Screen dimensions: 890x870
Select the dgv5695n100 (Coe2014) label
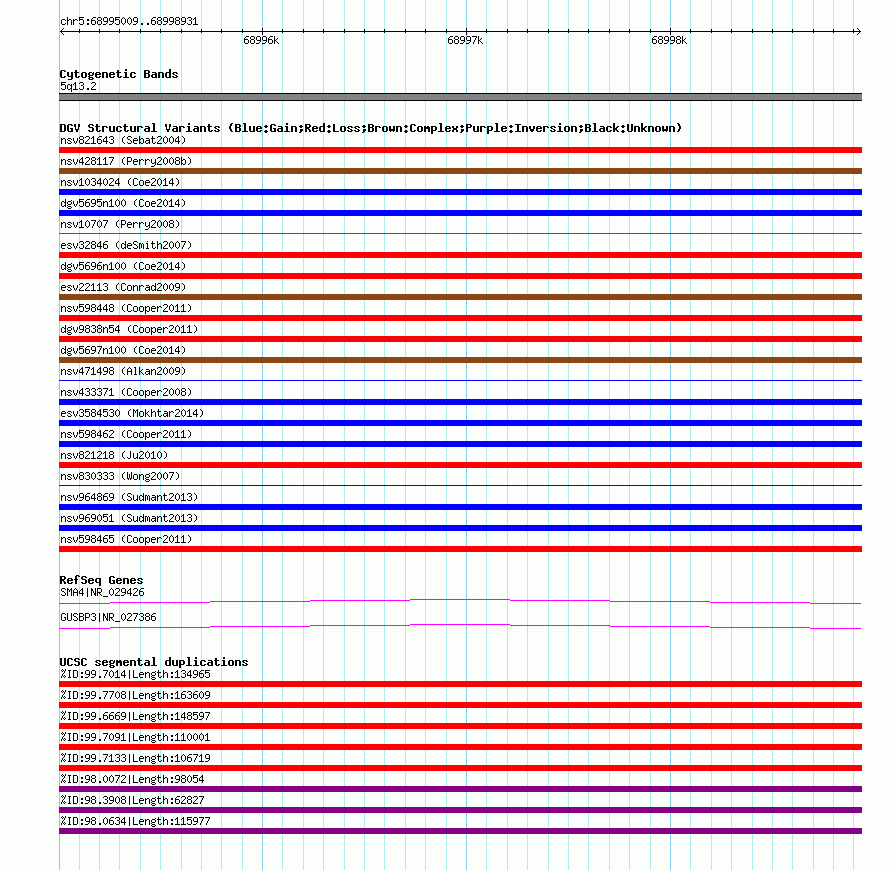pos(123,203)
